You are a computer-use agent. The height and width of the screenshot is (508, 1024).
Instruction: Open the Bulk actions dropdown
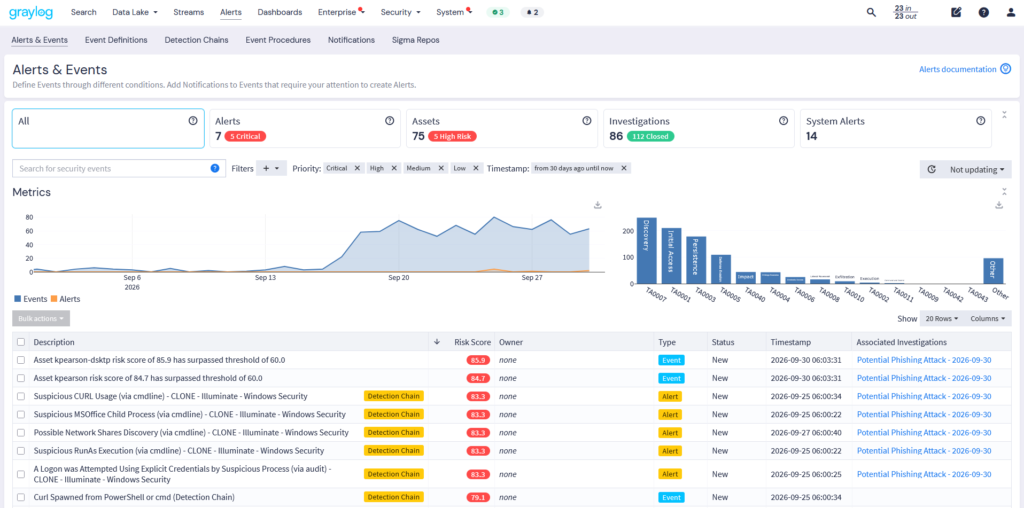point(41,319)
